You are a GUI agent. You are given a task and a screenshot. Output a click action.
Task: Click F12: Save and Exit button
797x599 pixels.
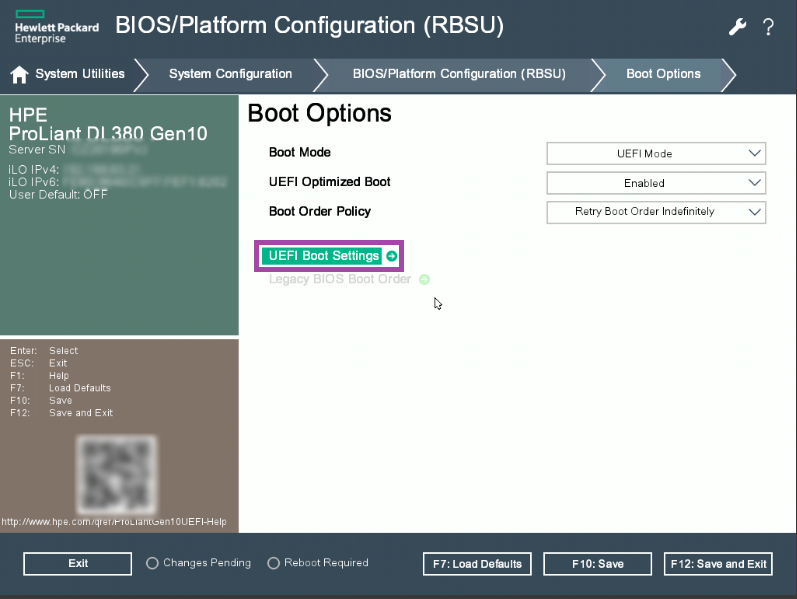718,564
